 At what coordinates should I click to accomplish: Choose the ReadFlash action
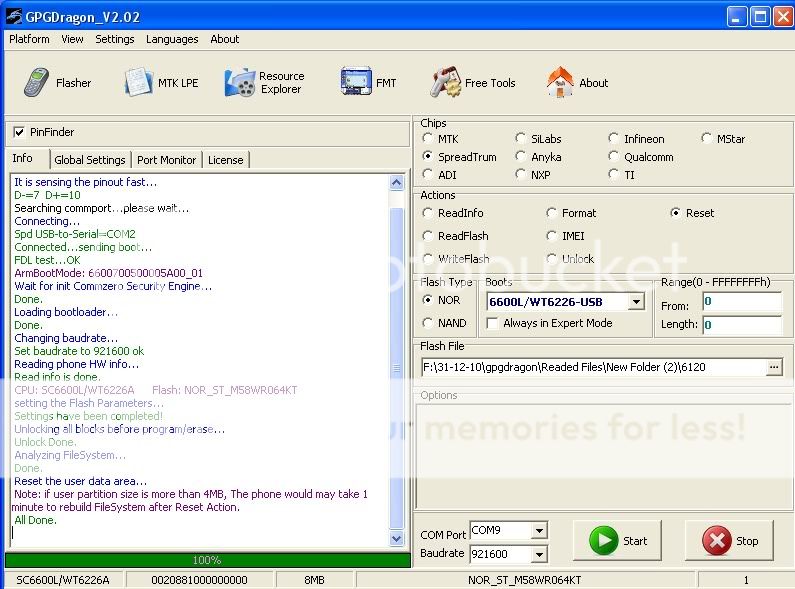click(427, 236)
